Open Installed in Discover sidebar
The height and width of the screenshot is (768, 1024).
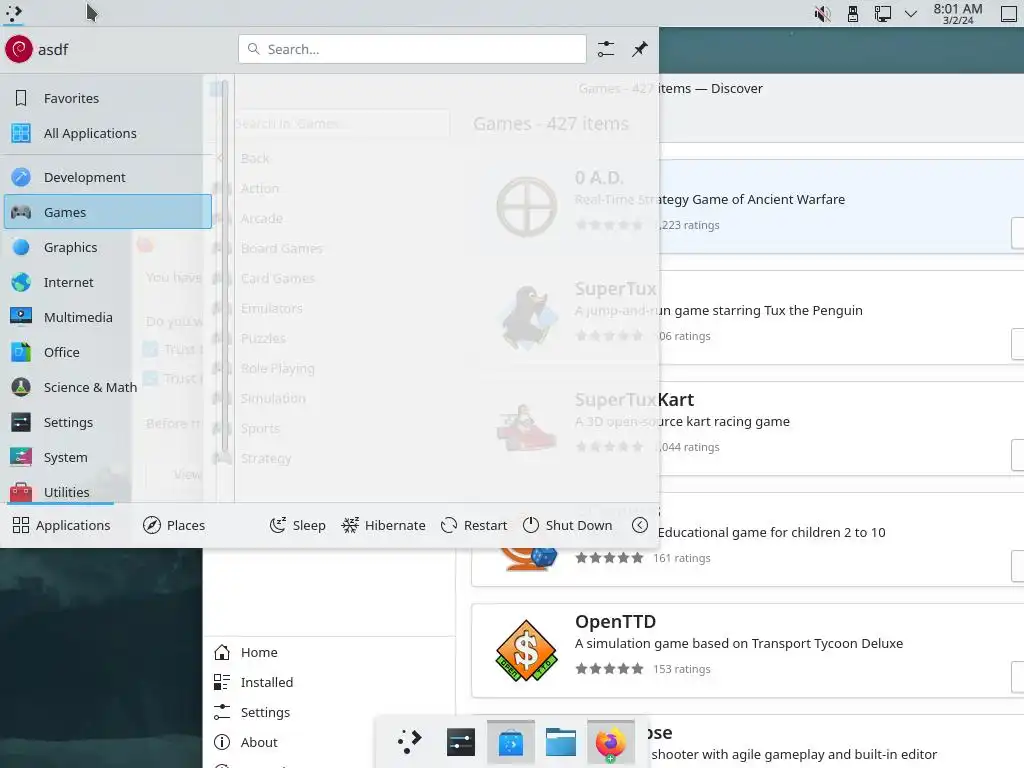point(330,682)
